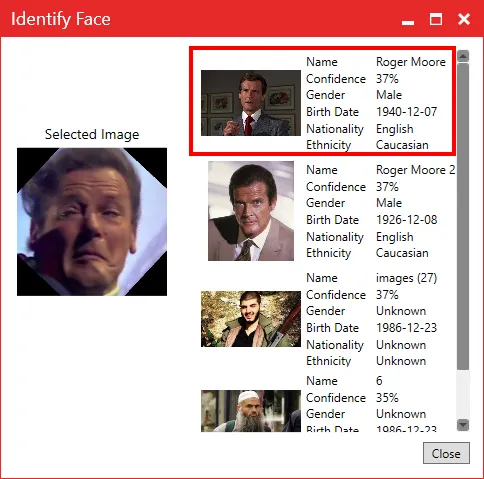The width and height of the screenshot is (484, 479).
Task: Click the scrollbar up arrow
Action: click(x=463, y=56)
